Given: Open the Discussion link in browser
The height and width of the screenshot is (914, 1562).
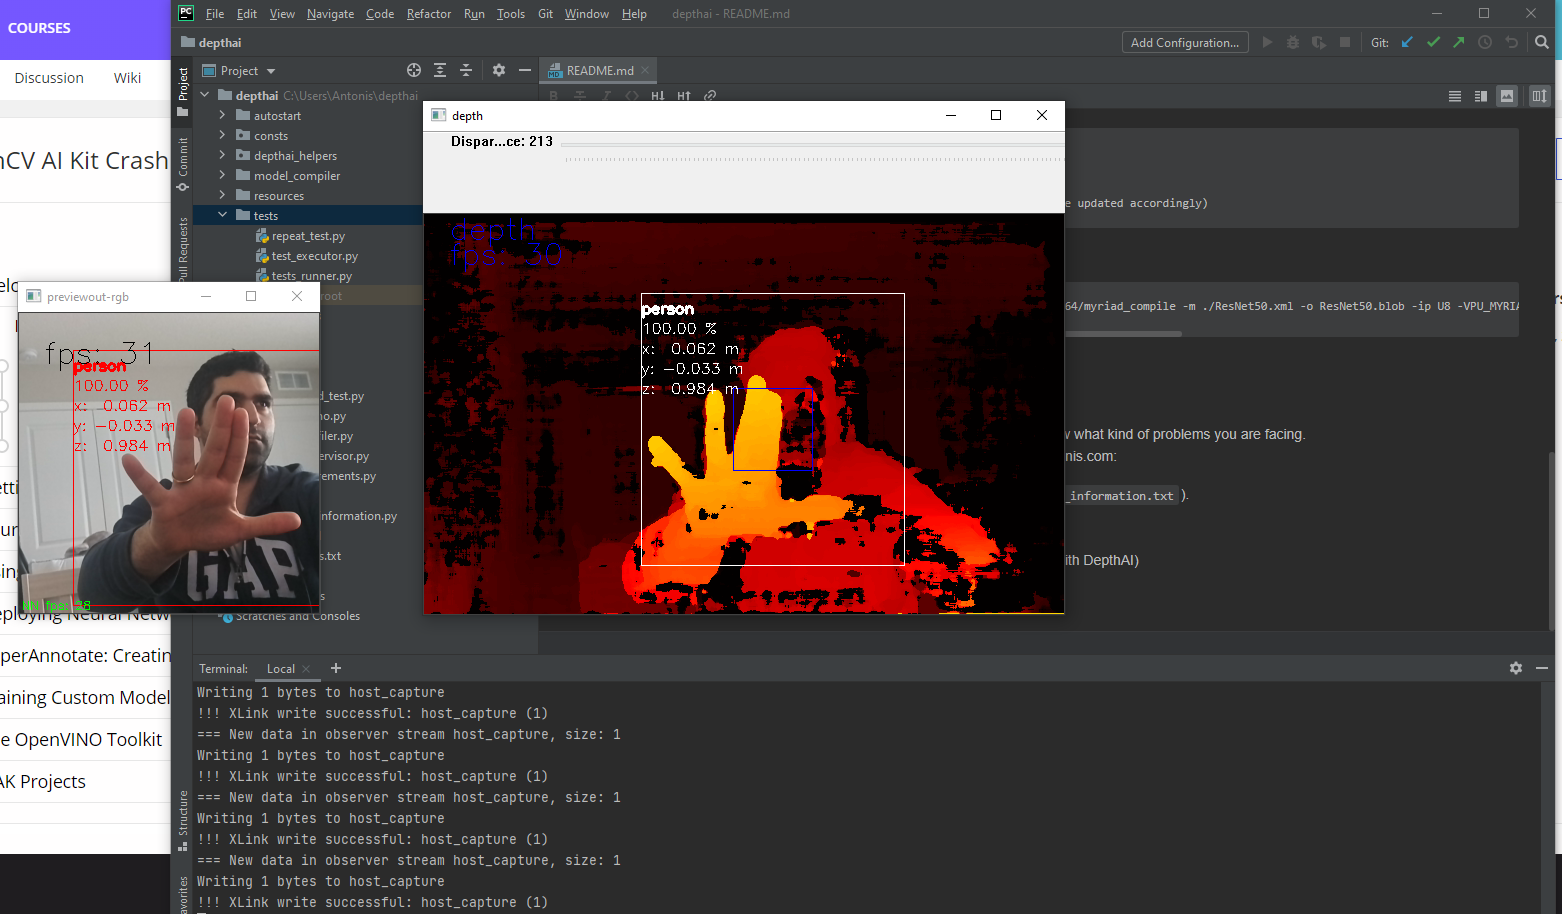Looking at the screenshot, I should pyautogui.click(x=49, y=78).
